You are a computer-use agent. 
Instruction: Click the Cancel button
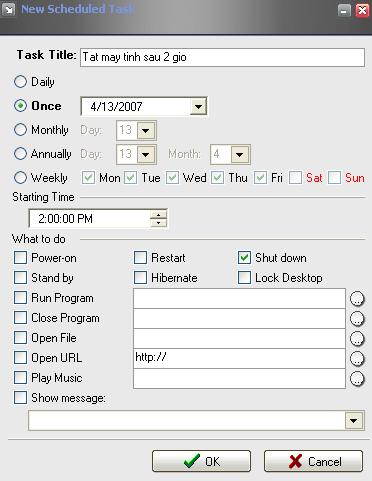point(313,461)
